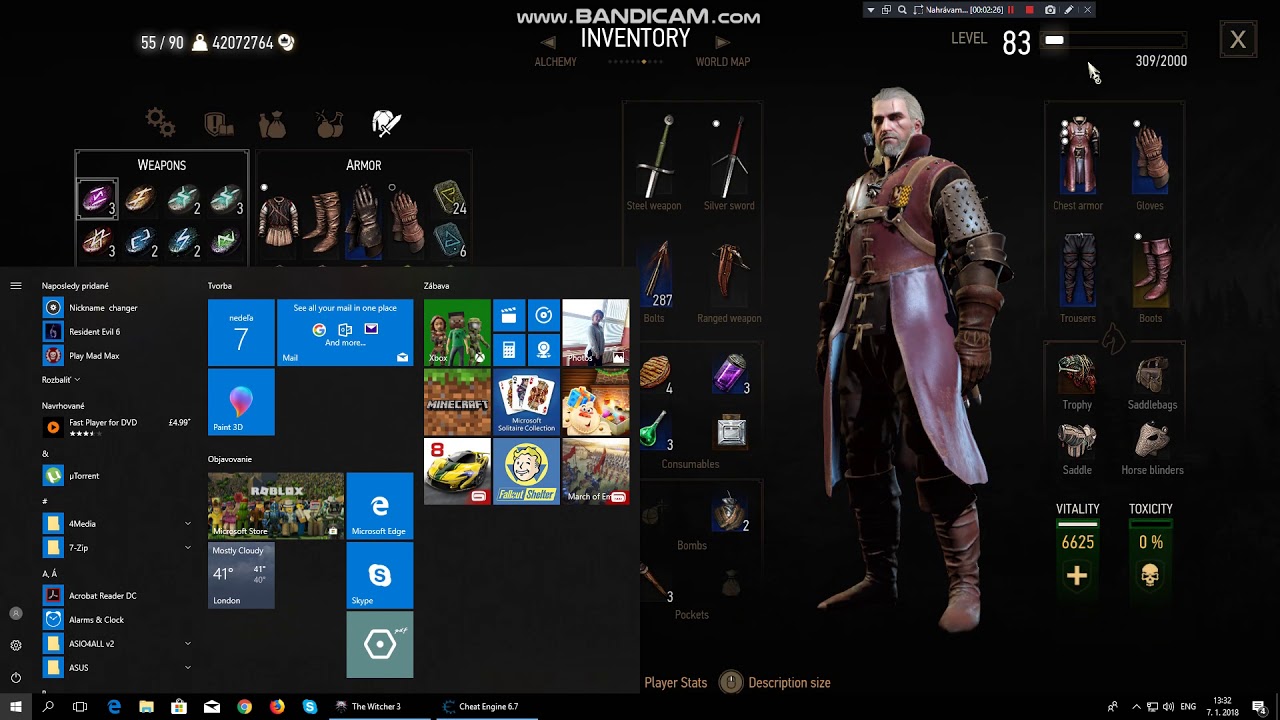Select the bomb slot with count 2
The height and width of the screenshot is (720, 1280).
(x=731, y=510)
